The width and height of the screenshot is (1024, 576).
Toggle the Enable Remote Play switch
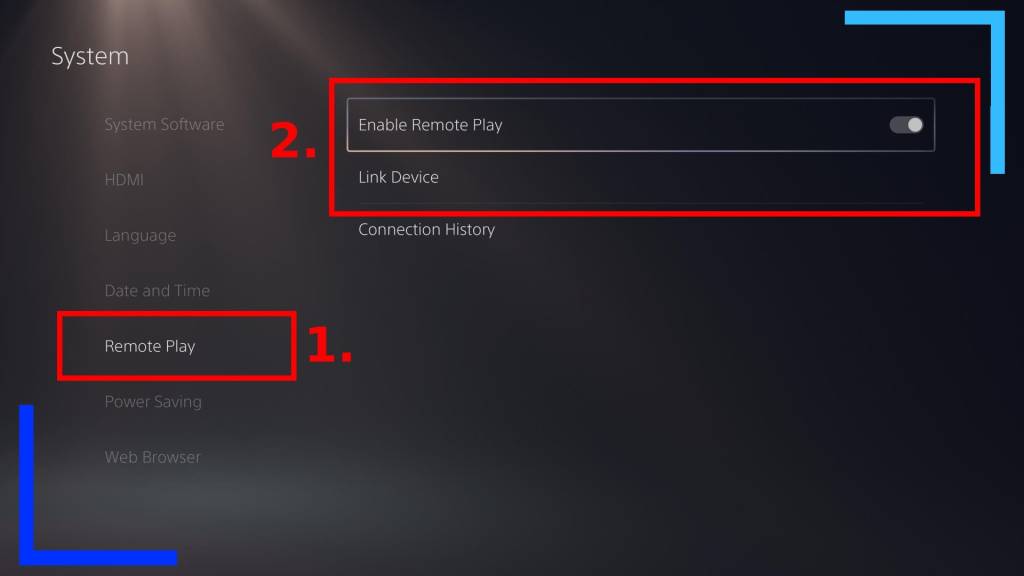coord(906,125)
